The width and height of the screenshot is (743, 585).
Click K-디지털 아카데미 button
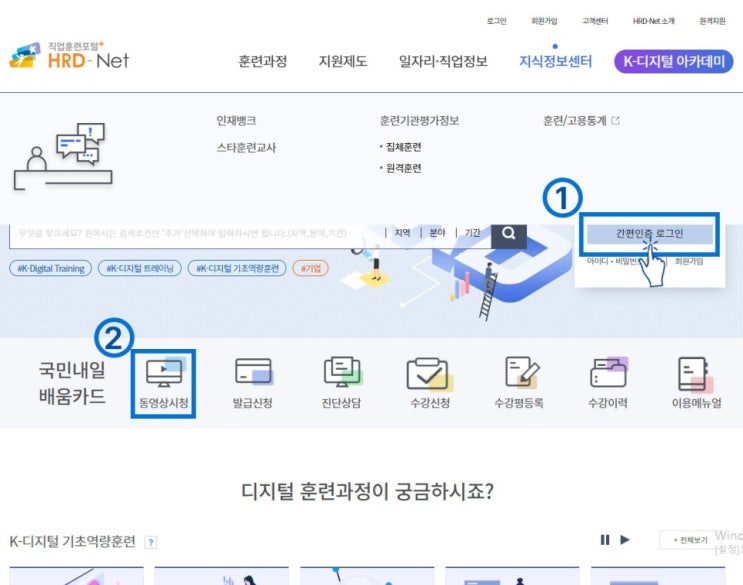(x=673, y=62)
